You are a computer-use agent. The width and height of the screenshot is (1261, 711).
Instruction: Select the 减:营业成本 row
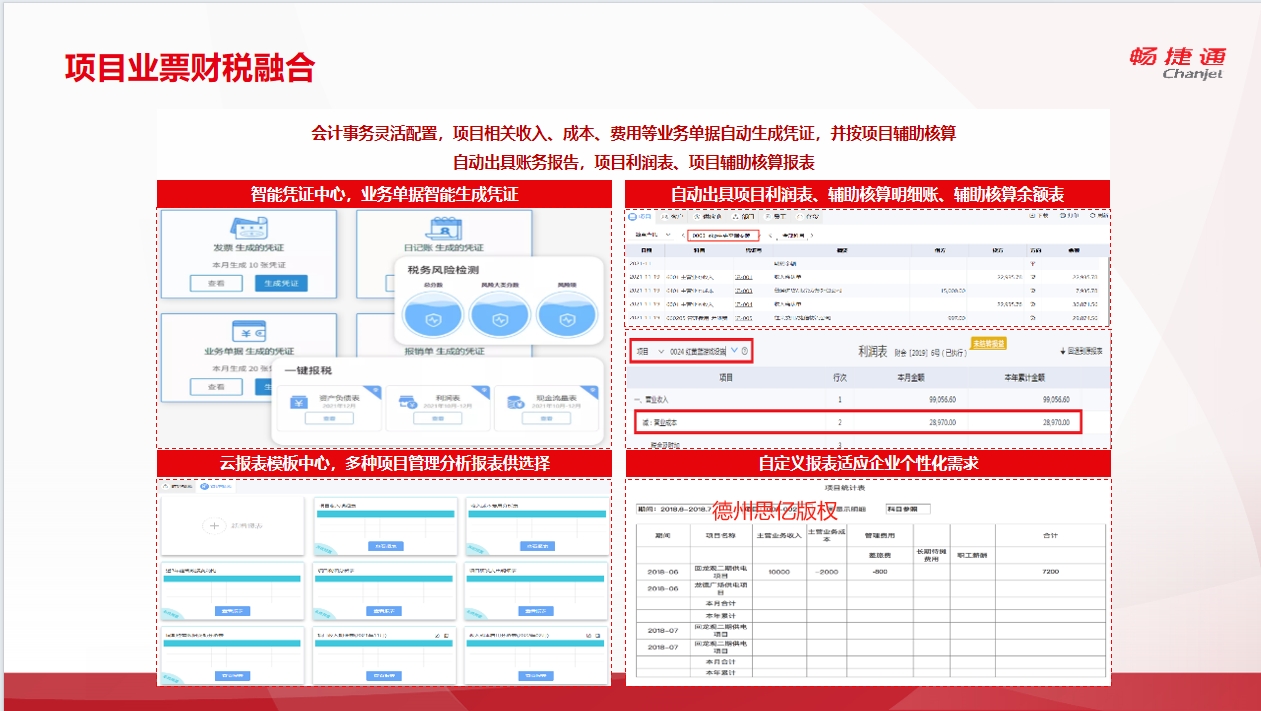[857, 422]
